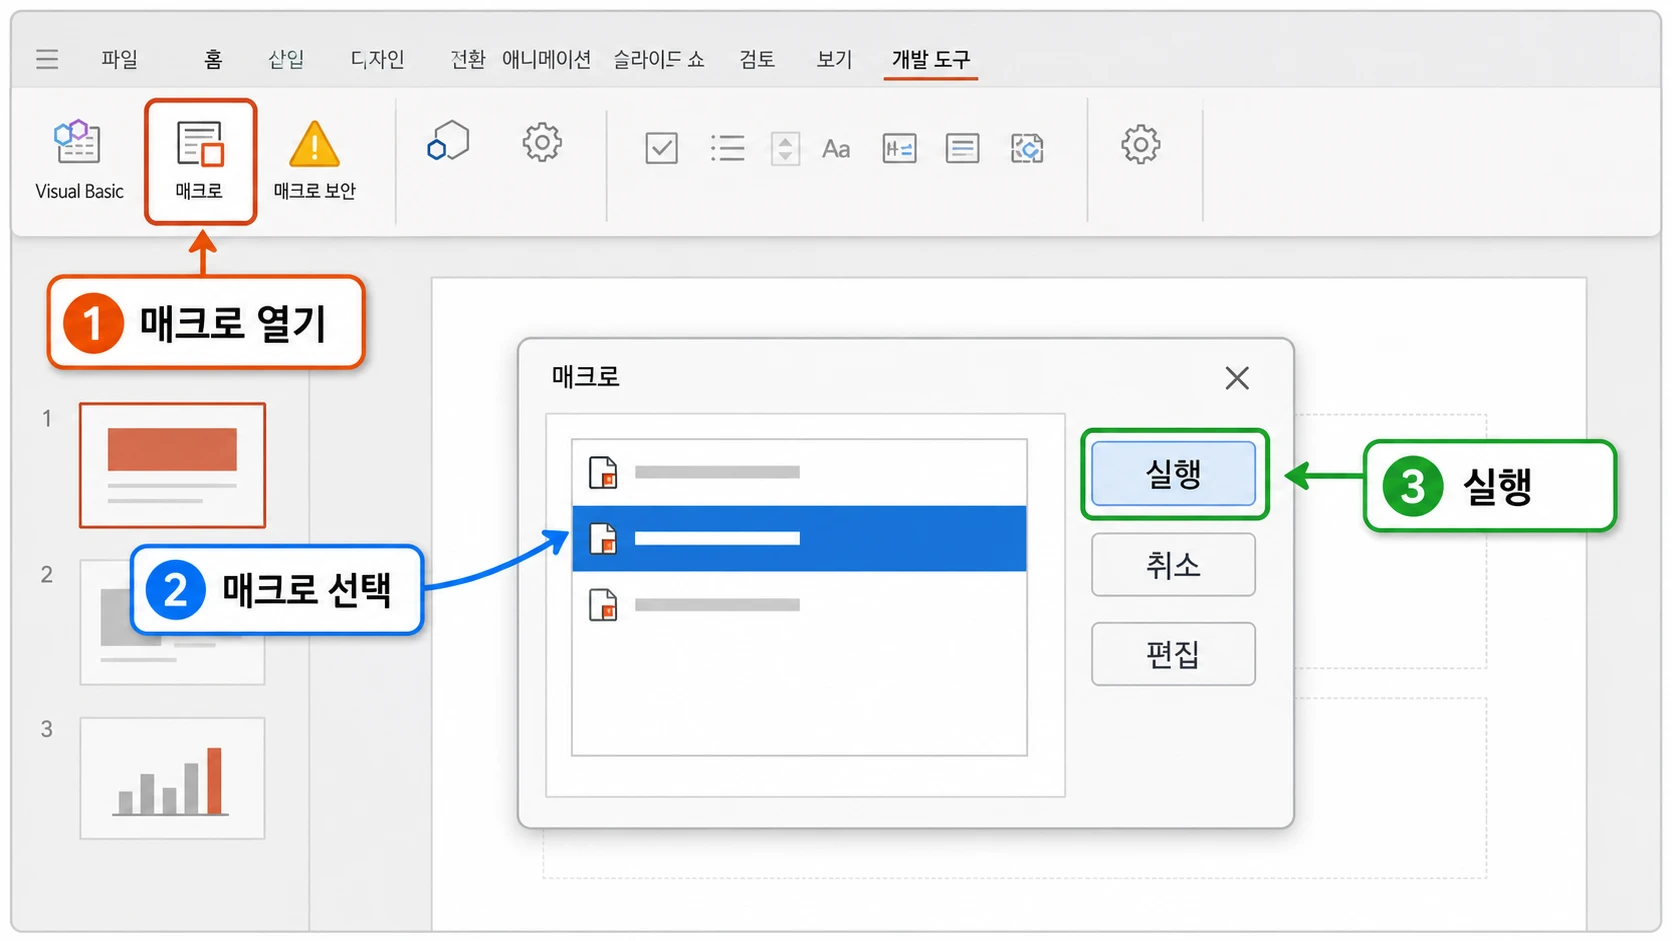Switch to the 슬라이드 쇼 tab
This screenshot has height=941, width=1672.
pyautogui.click(x=659, y=59)
